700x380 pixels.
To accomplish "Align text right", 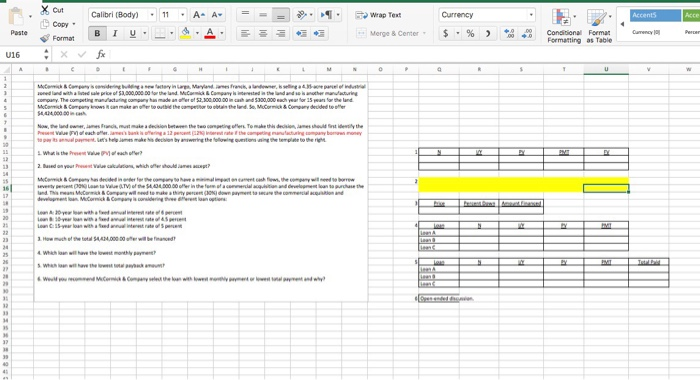I will coord(280,33).
